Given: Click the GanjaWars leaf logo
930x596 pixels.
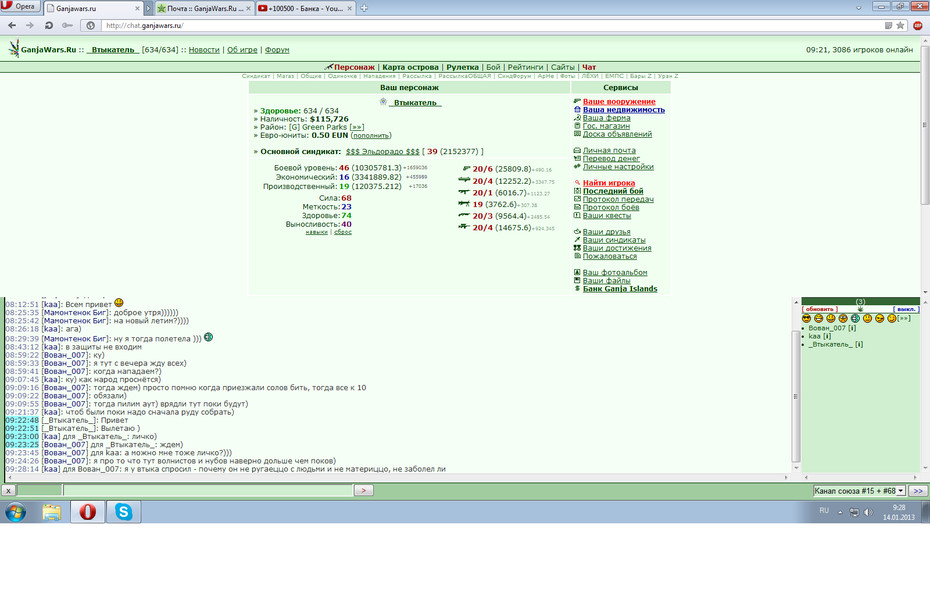Looking at the screenshot, I should pos(14,49).
